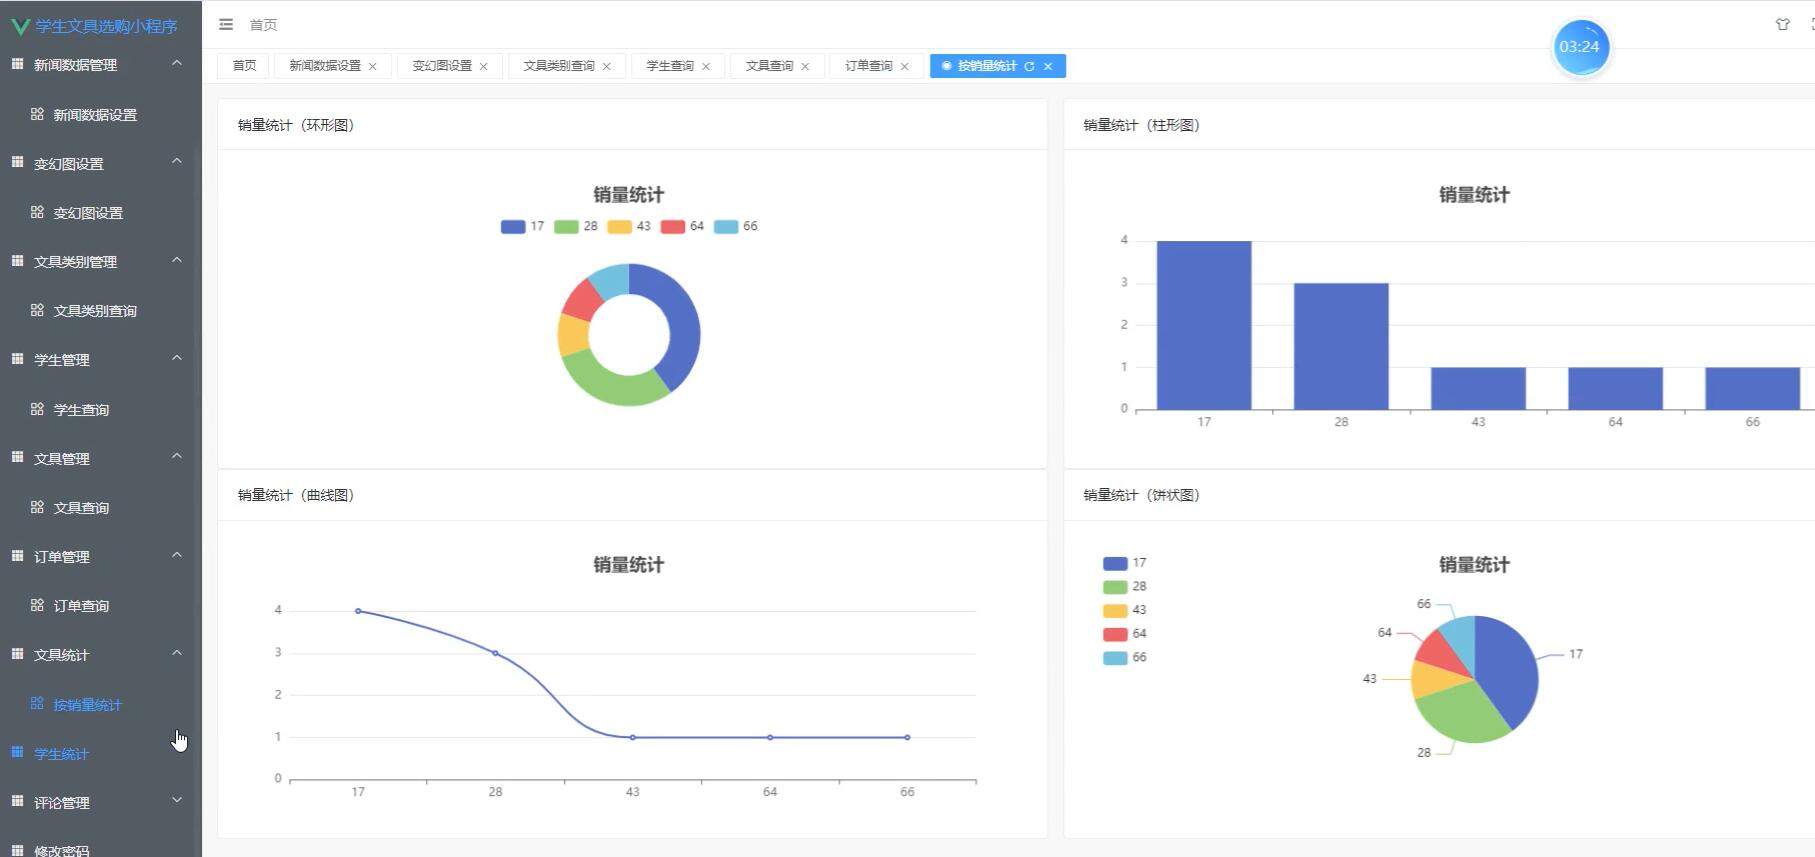Click the icon beside 新闻数据设置 submenu
Screen dimensions: 1815x857
coord(37,114)
